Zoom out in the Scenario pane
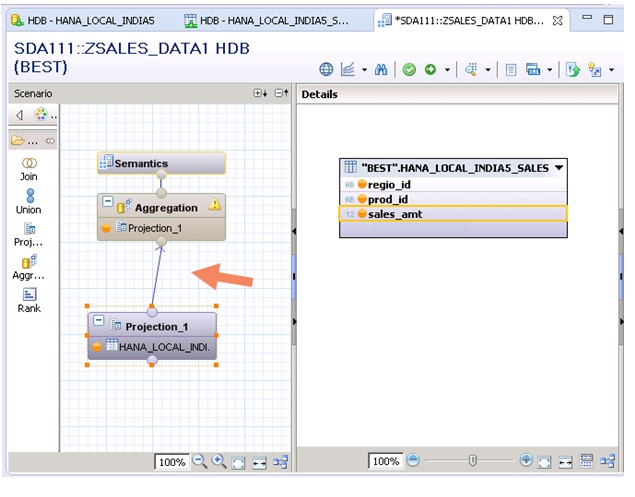 (200, 461)
